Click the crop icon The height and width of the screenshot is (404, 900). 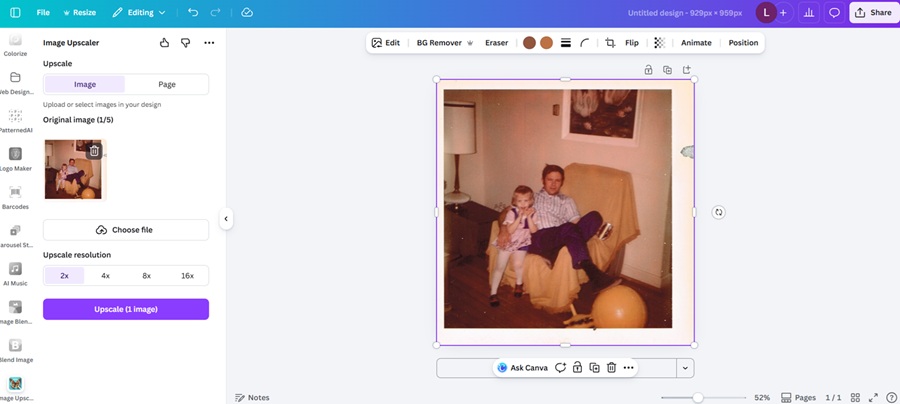pyautogui.click(x=610, y=42)
